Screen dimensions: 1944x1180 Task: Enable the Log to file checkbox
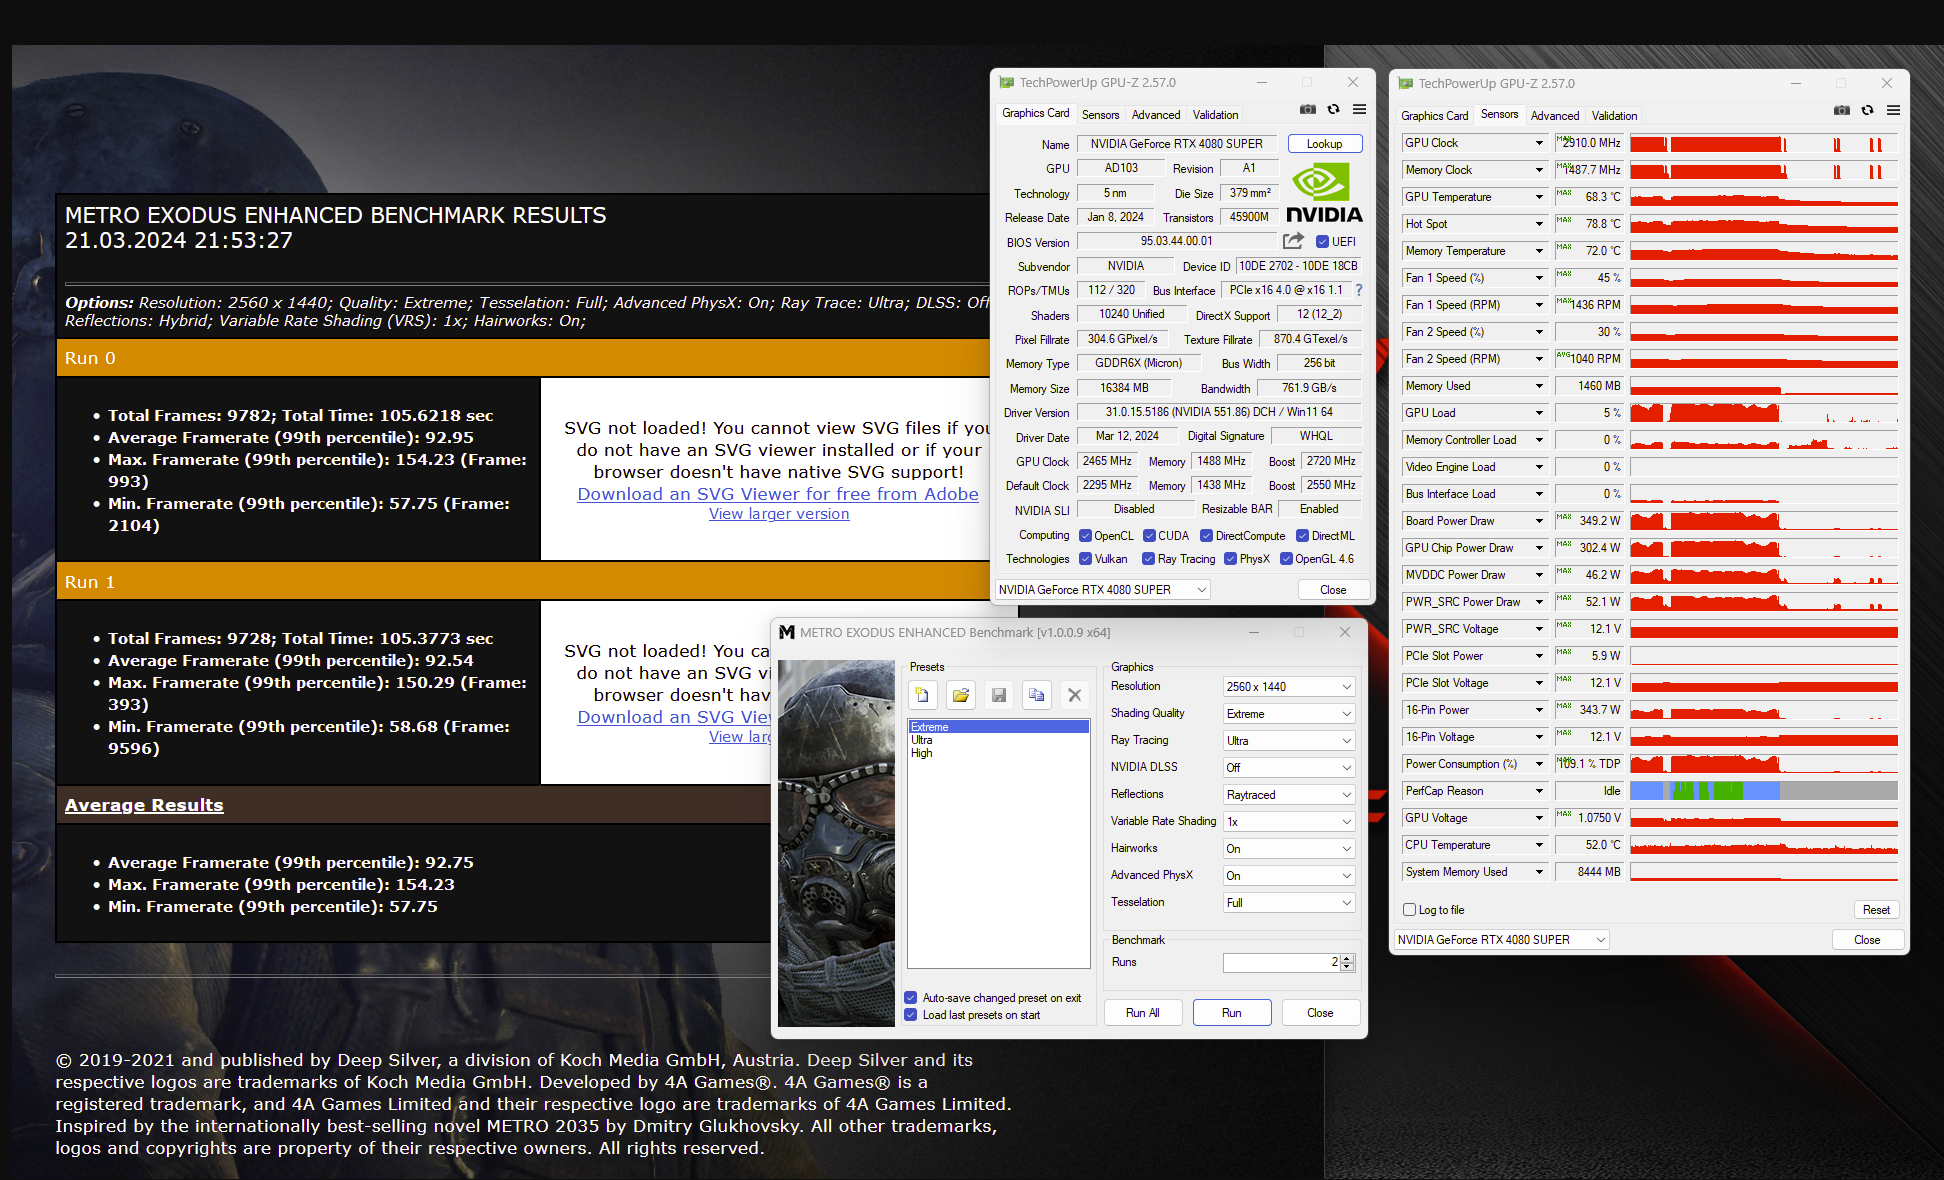(x=1410, y=910)
